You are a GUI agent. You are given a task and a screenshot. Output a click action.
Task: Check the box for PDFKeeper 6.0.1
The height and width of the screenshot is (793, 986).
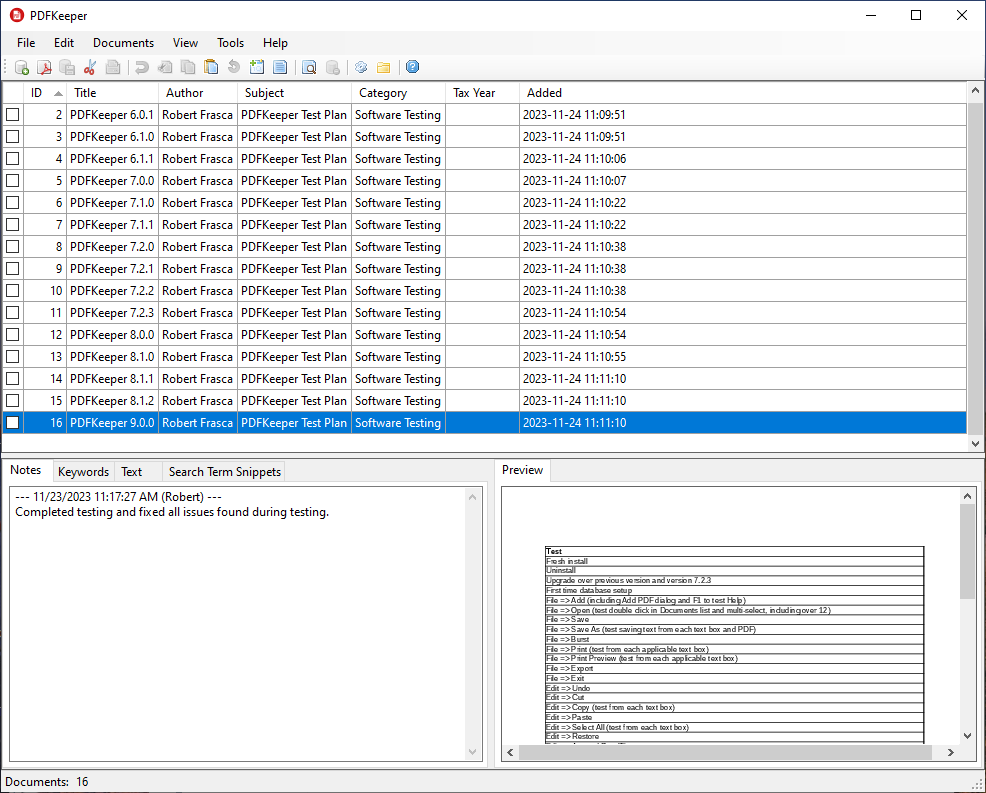[13, 114]
